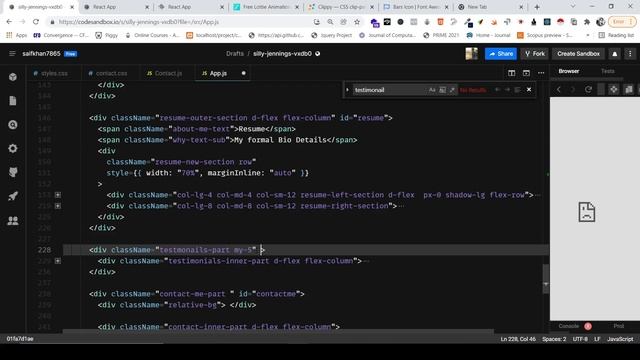Screen dimensions: 640x360
Task: Open Chrome tab search dropdown arrow
Action: pos(573,7)
